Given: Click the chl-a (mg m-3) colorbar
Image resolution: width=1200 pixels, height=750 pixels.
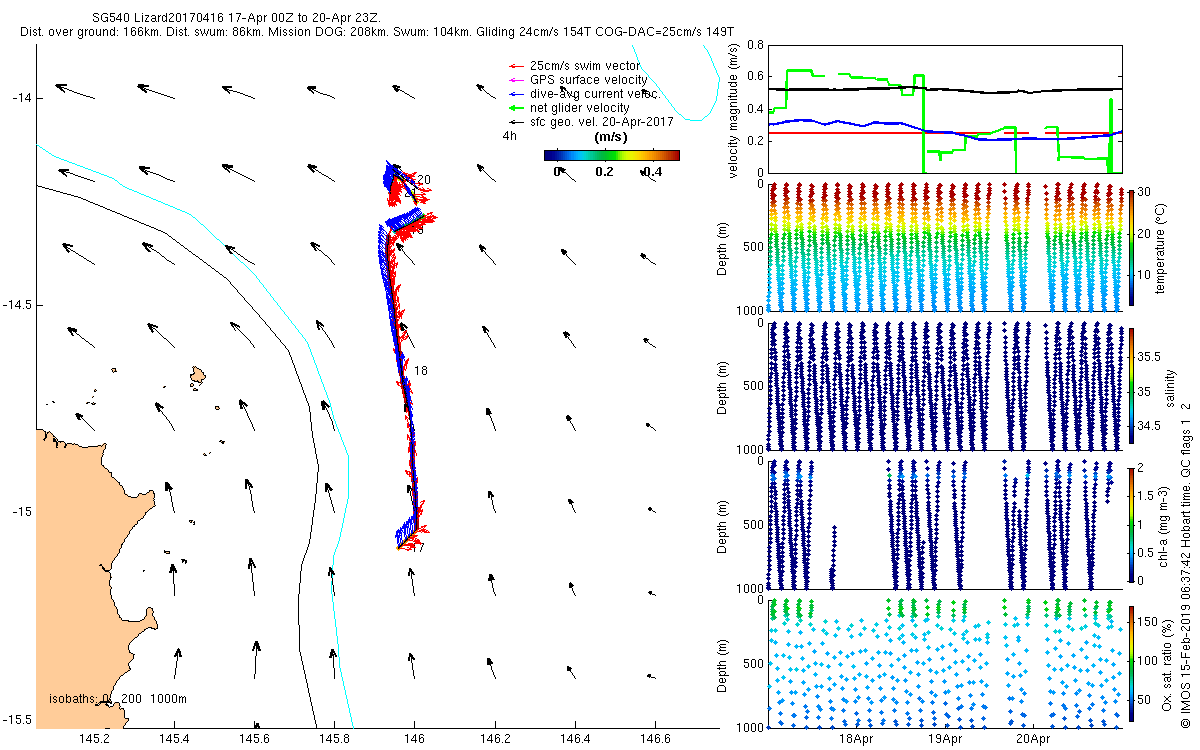Looking at the screenshot, I should (1132, 525).
